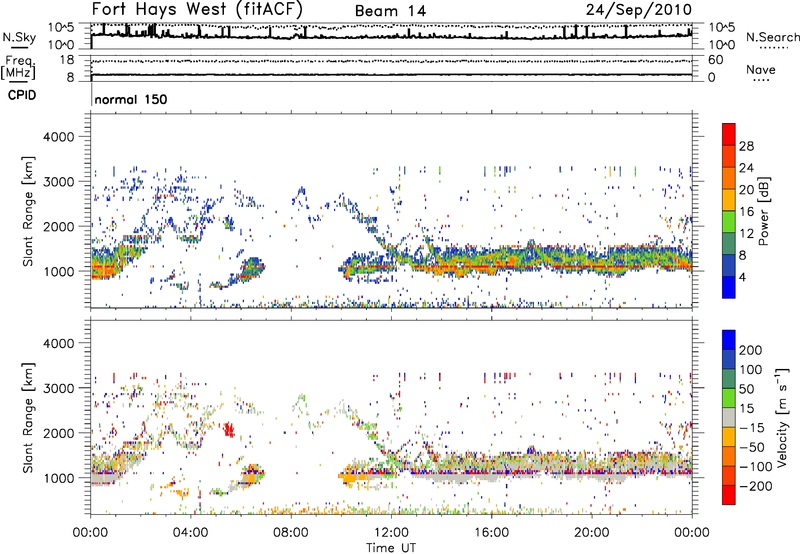Screen dimensions: 800x554
Task: Pick the yellow Velocity segment between -15 and -50
Action: [x=729, y=437]
